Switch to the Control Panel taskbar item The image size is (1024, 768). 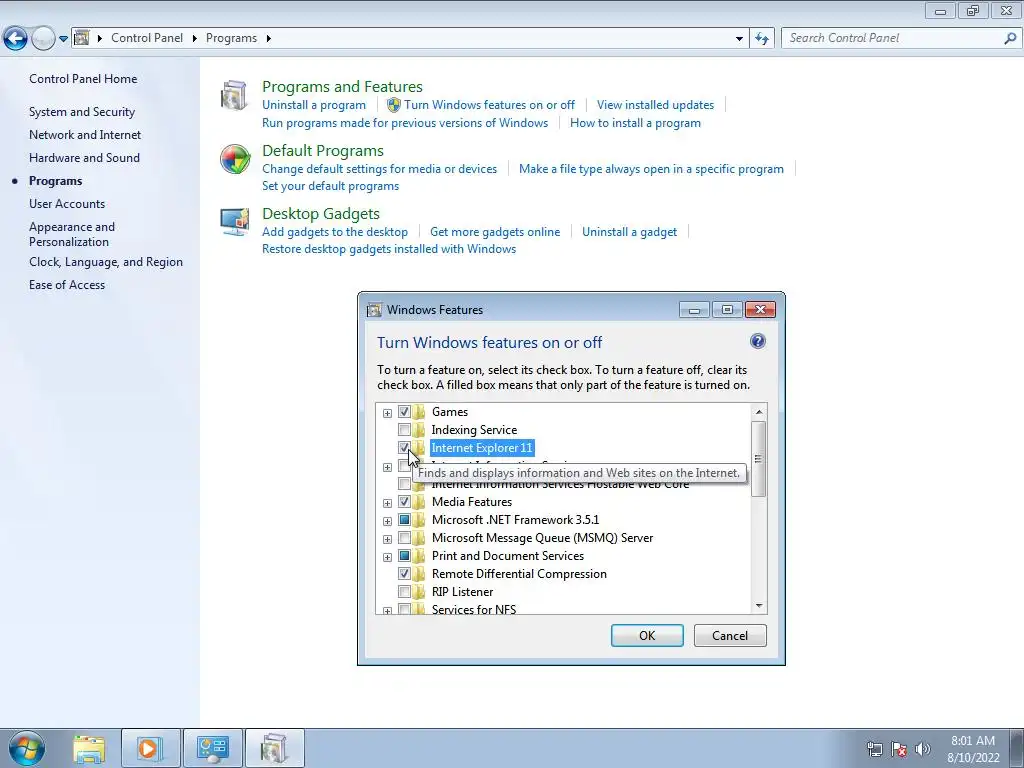213,748
